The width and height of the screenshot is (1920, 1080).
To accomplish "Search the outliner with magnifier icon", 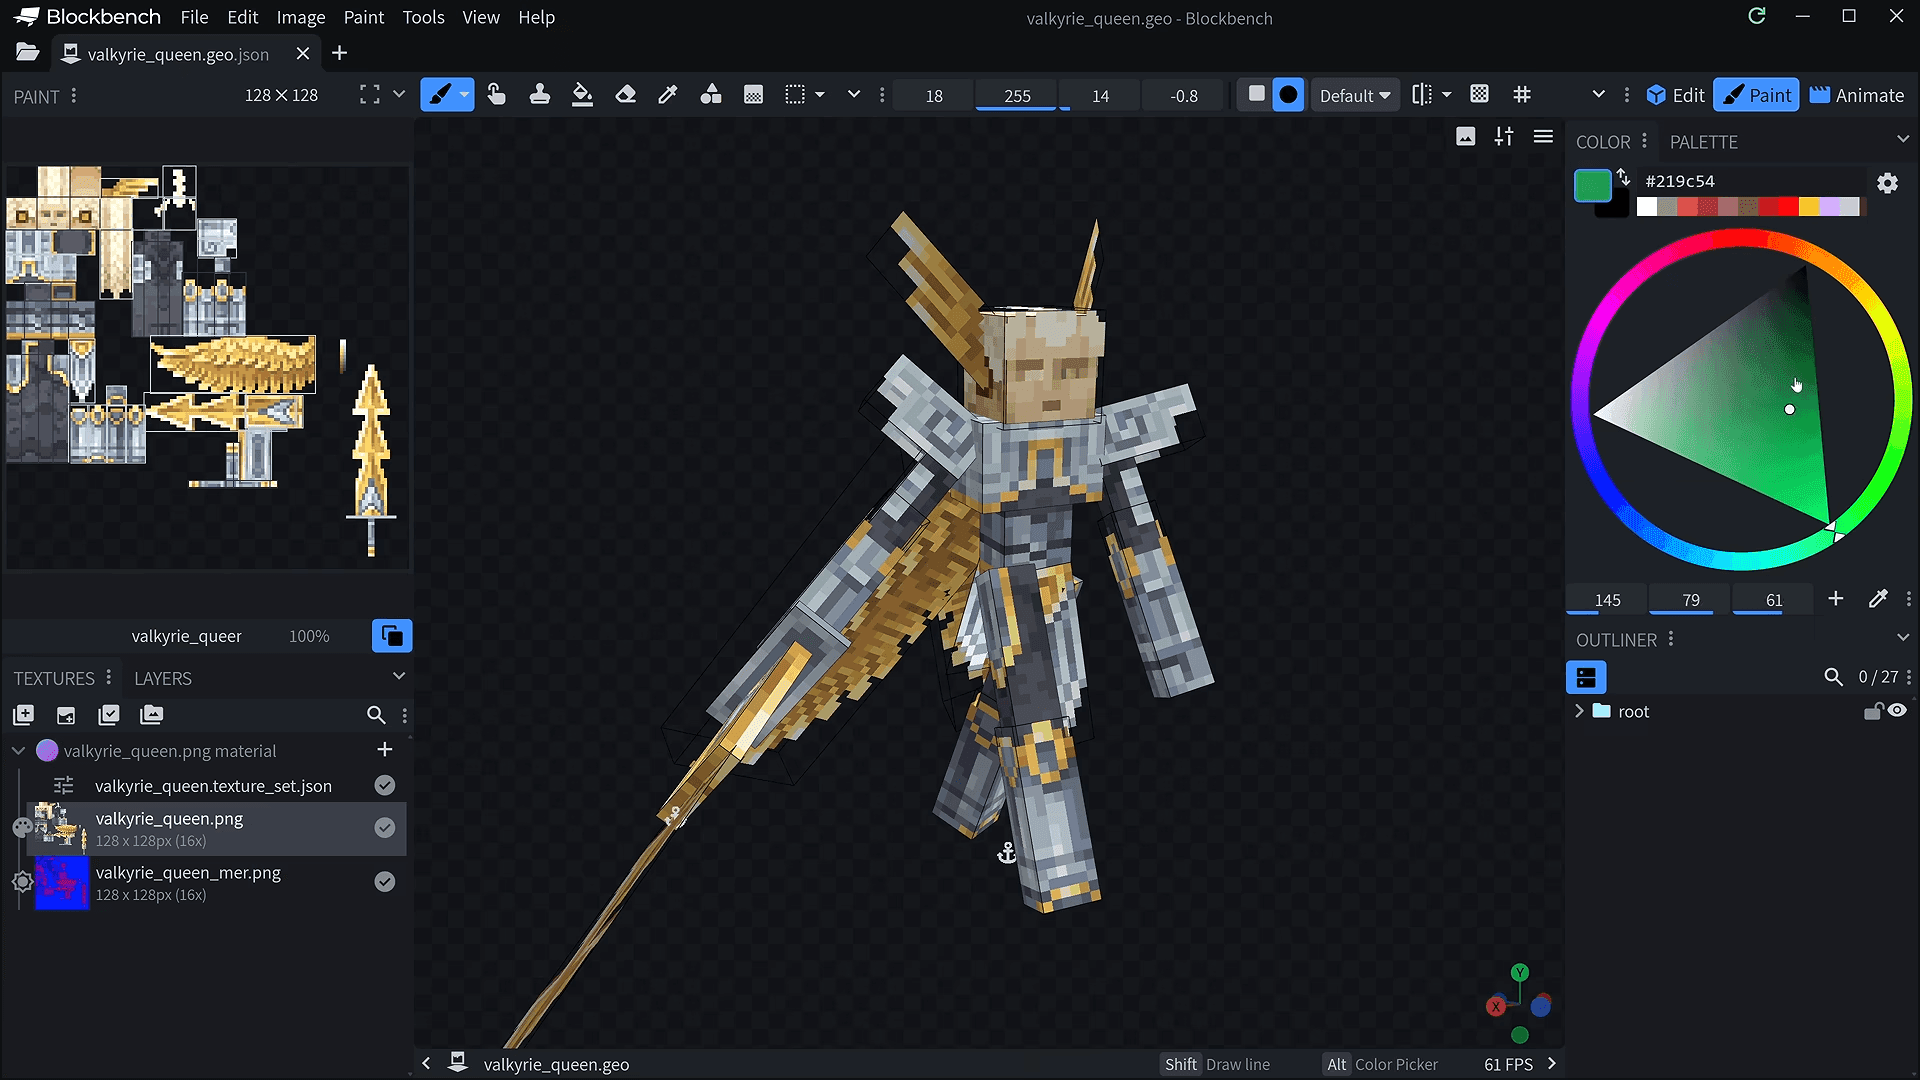I will click(1833, 677).
